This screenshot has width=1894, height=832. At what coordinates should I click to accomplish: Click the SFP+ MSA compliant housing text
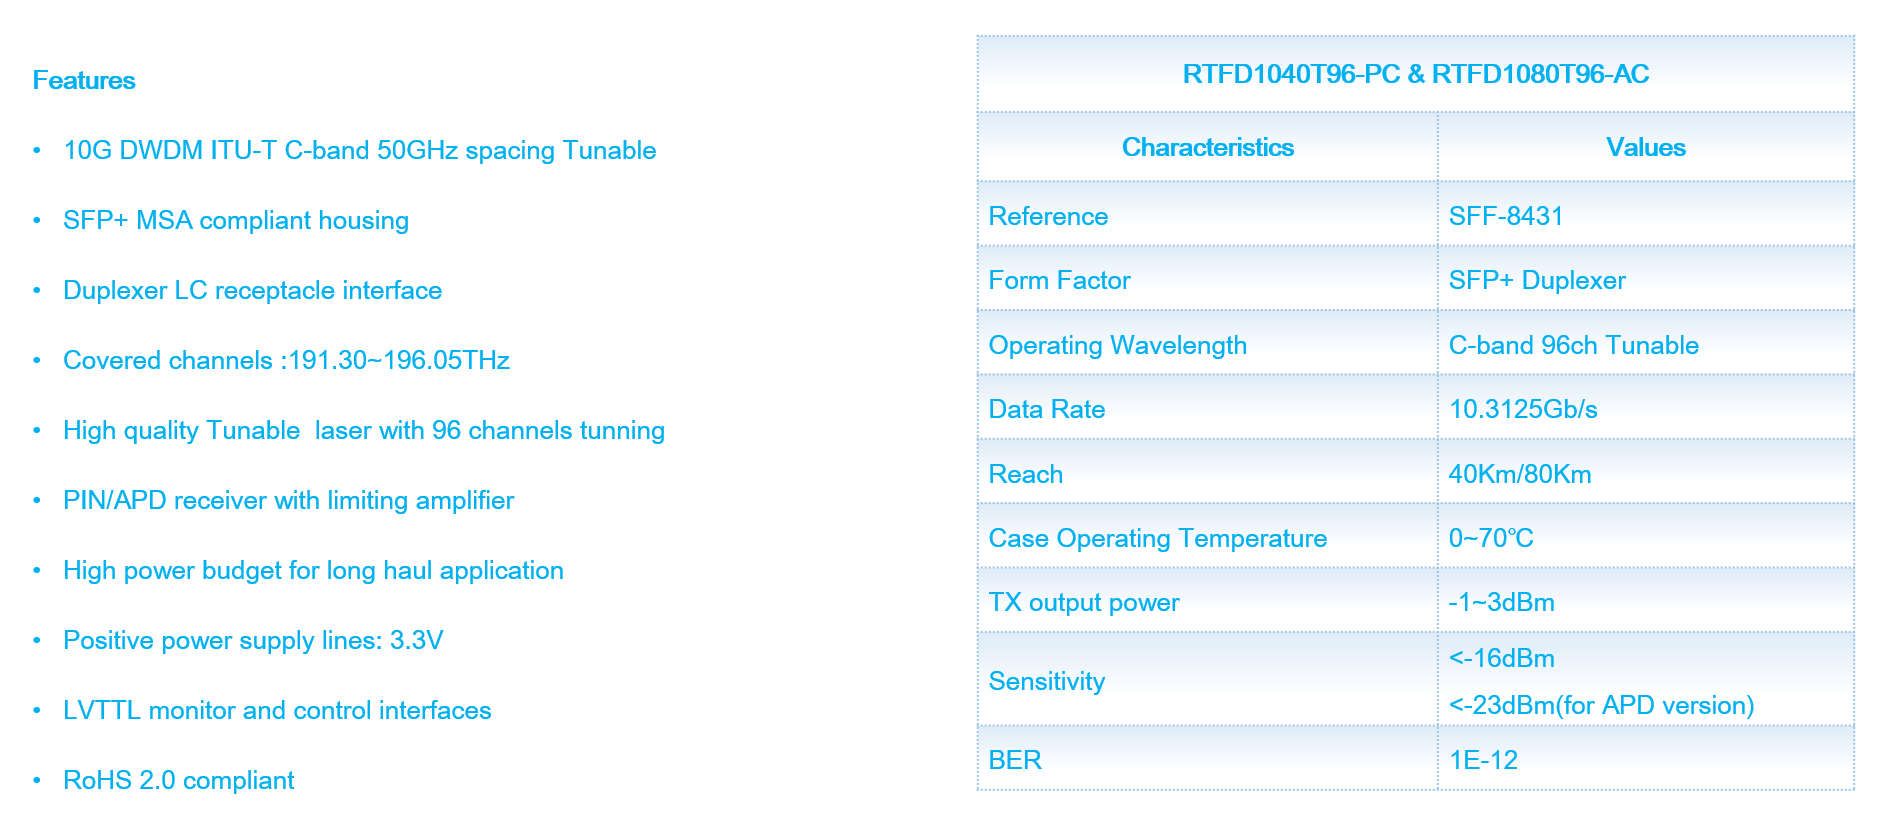[x=236, y=221]
